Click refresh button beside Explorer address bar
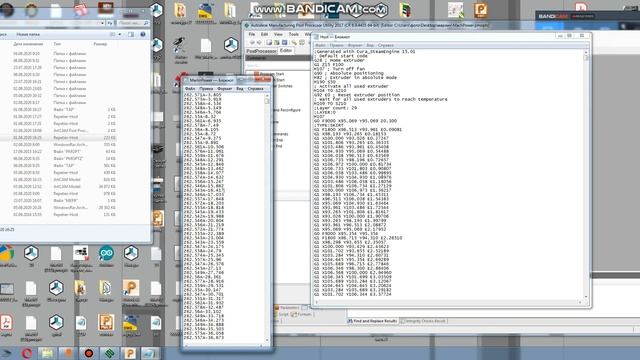This screenshot has width=640, height=360. coord(110,23)
